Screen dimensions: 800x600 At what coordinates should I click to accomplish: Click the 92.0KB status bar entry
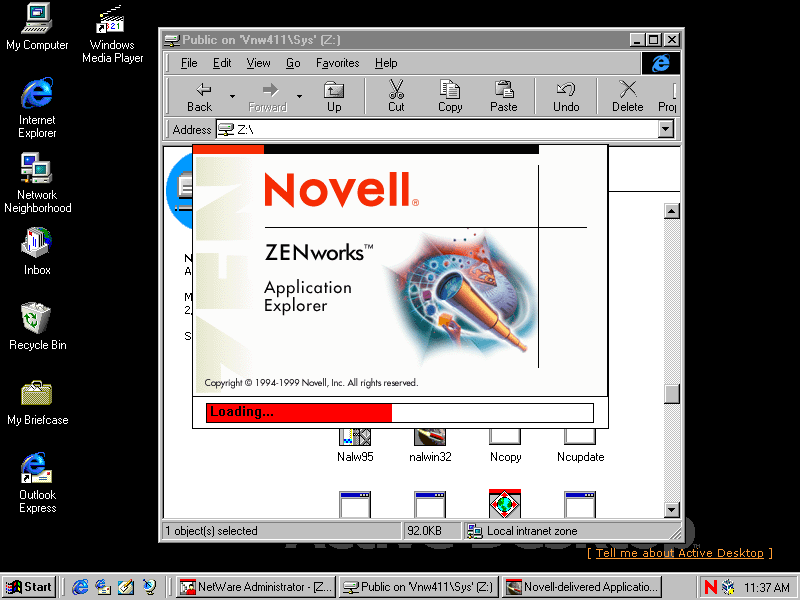tap(433, 531)
